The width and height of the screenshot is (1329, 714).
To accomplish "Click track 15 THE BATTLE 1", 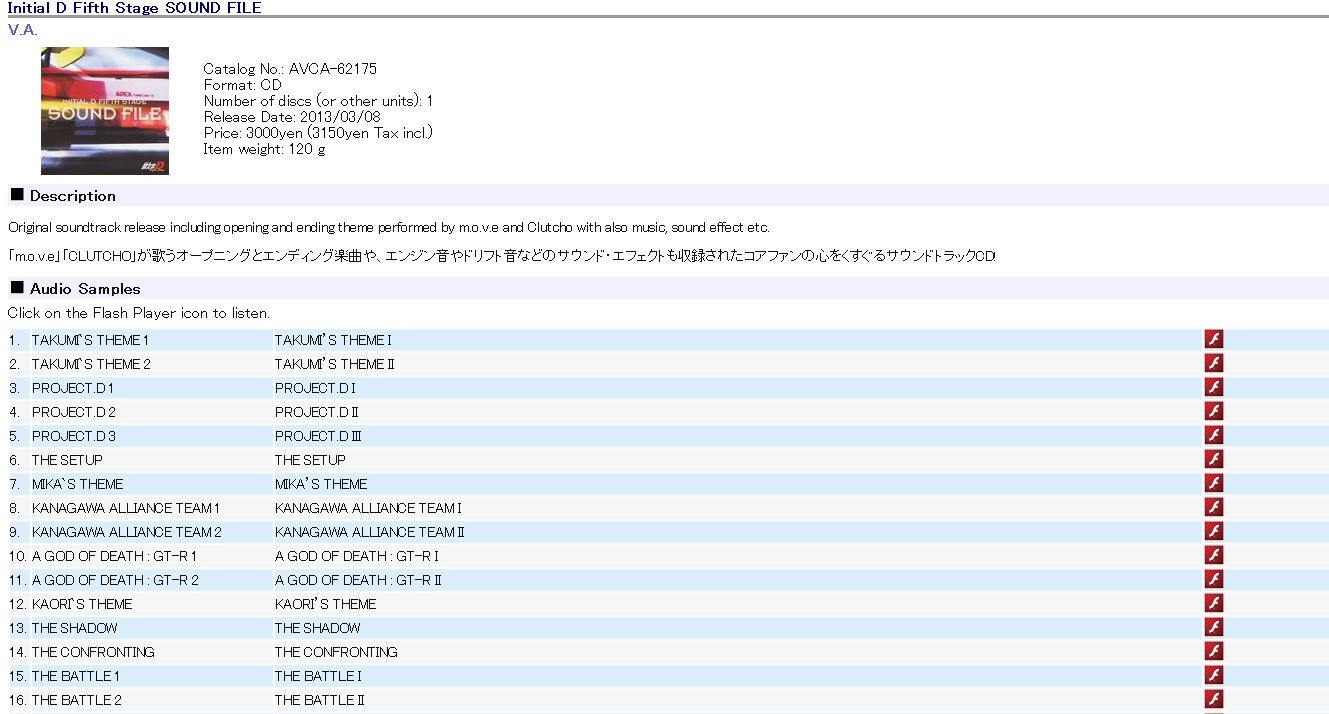I will click(76, 676).
